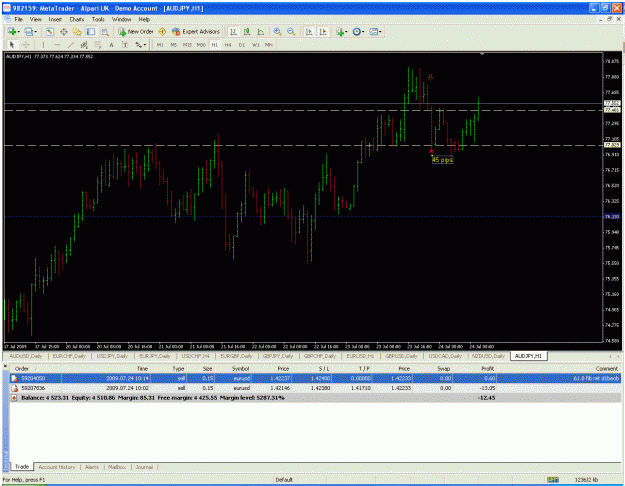Open the Help menu
The image size is (625, 486).
coord(144,19)
